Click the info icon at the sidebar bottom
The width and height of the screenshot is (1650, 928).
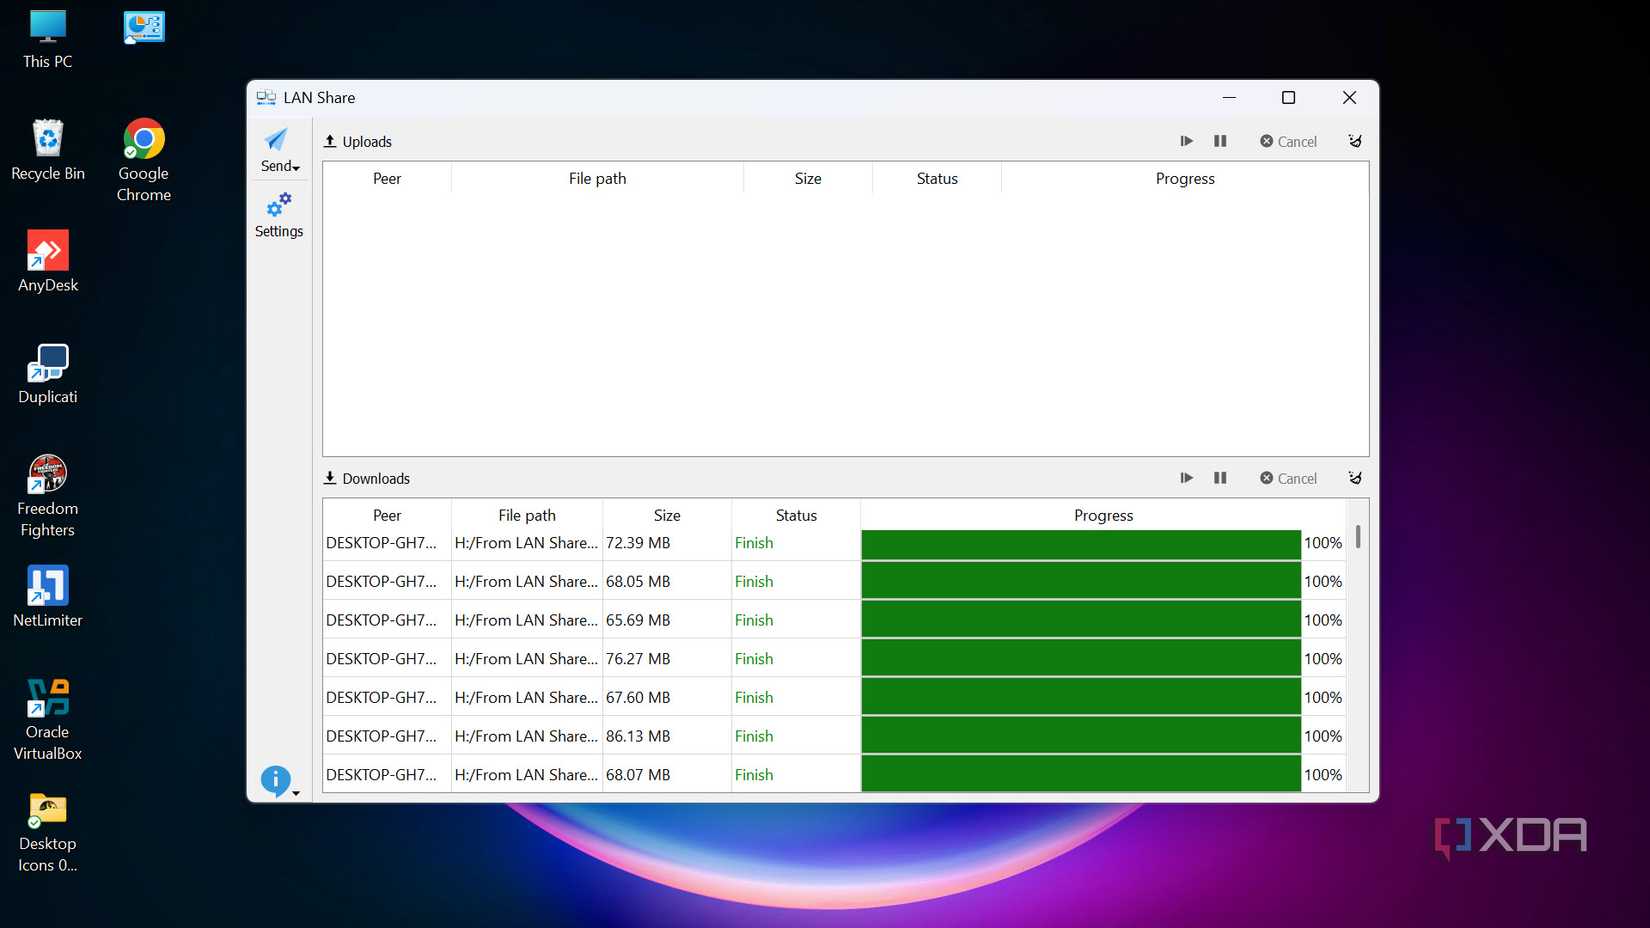(276, 779)
